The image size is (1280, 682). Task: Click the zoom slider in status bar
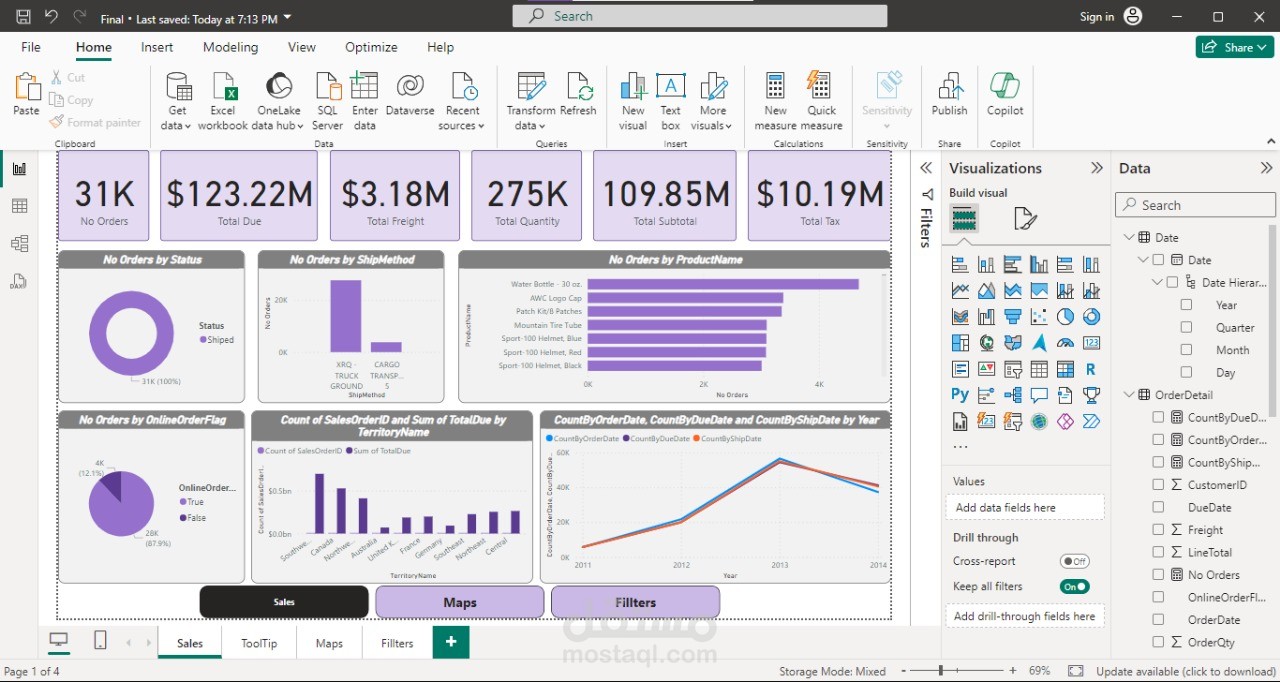[x=958, y=671]
